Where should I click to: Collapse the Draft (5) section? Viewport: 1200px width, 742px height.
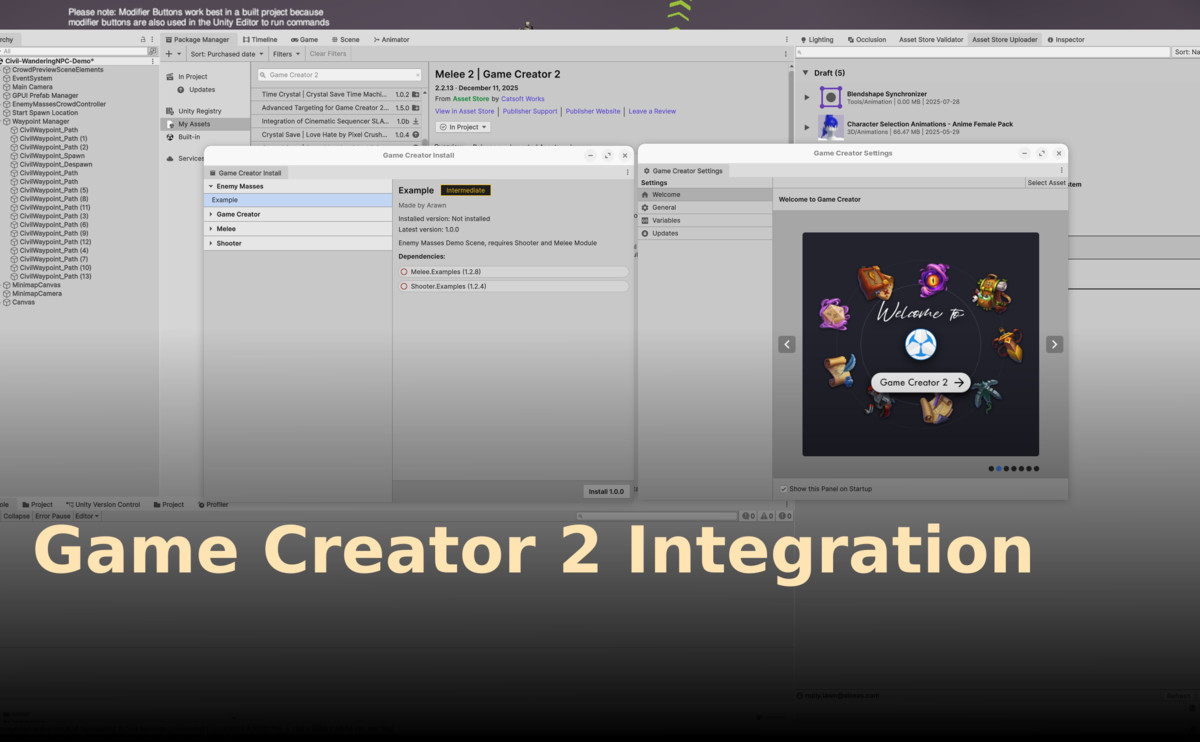[804, 73]
